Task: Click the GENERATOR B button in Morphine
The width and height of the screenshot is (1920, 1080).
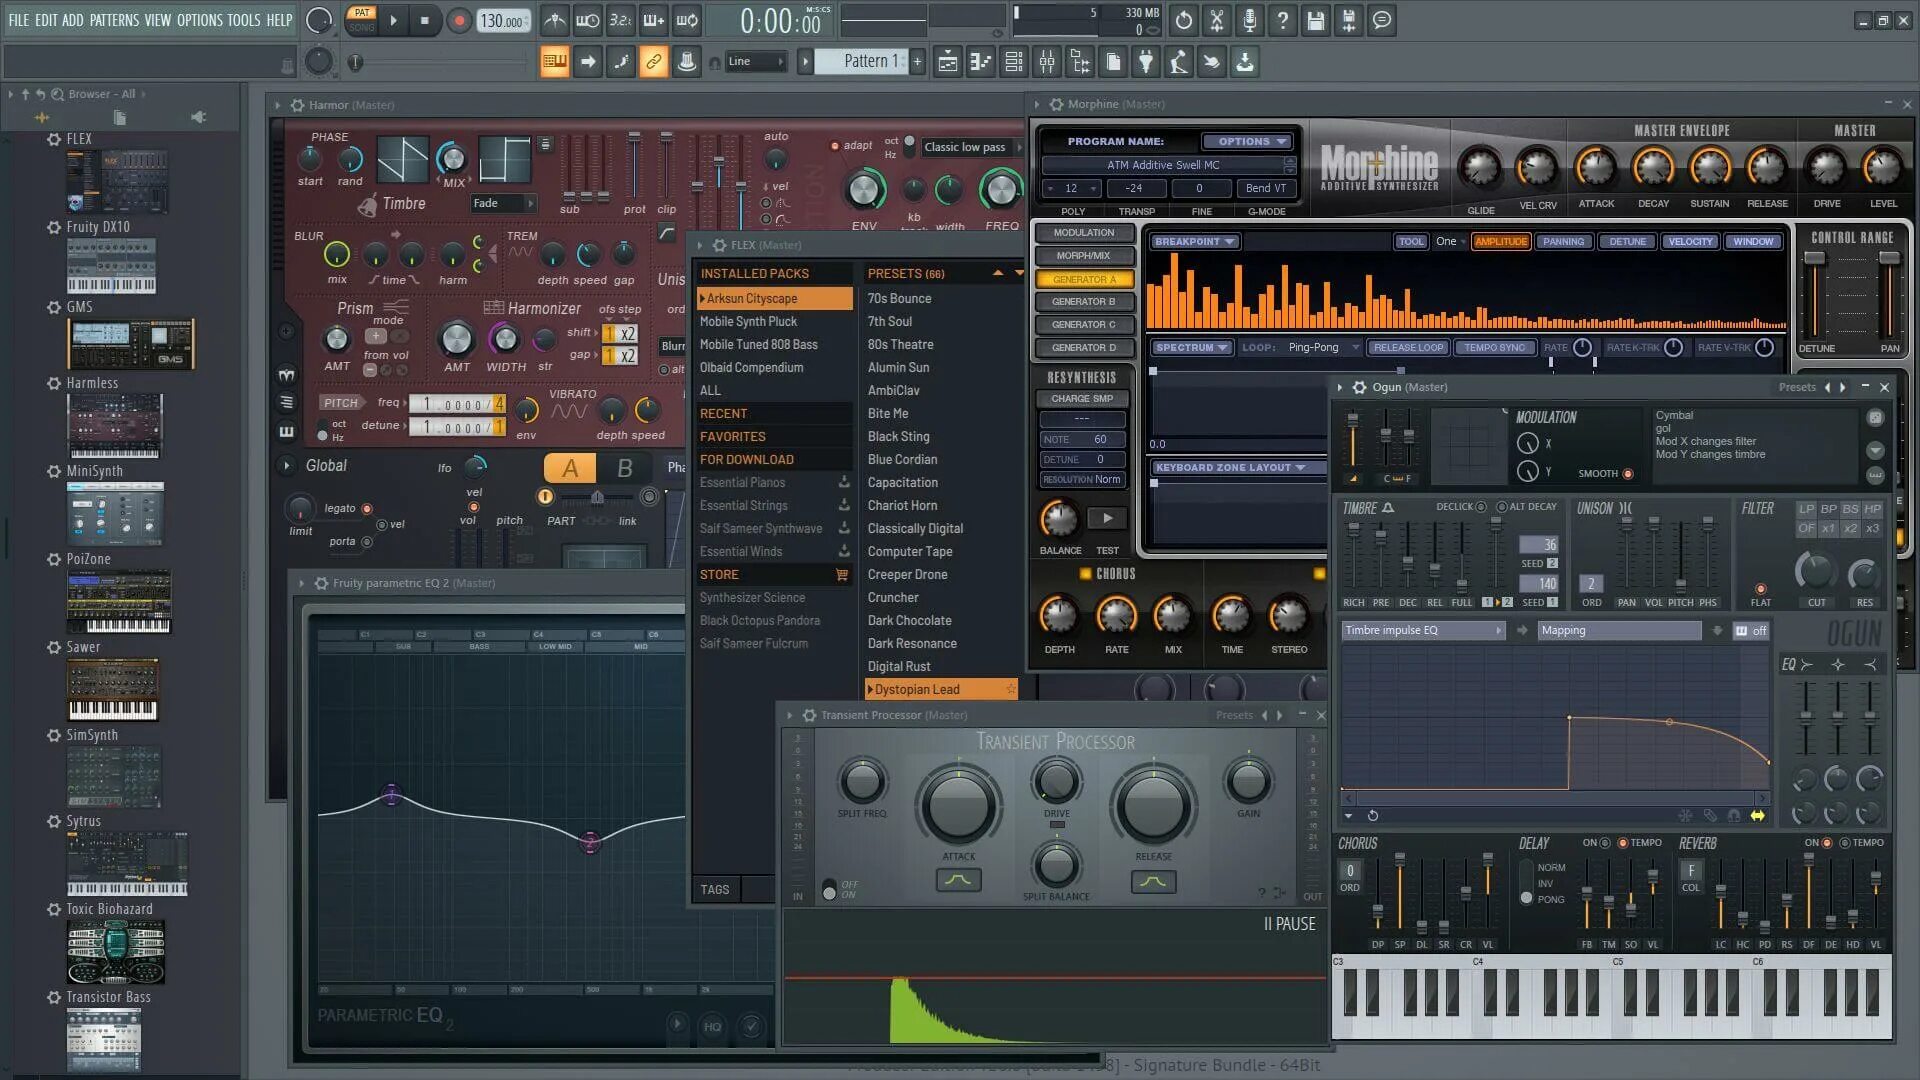Action: (1083, 301)
